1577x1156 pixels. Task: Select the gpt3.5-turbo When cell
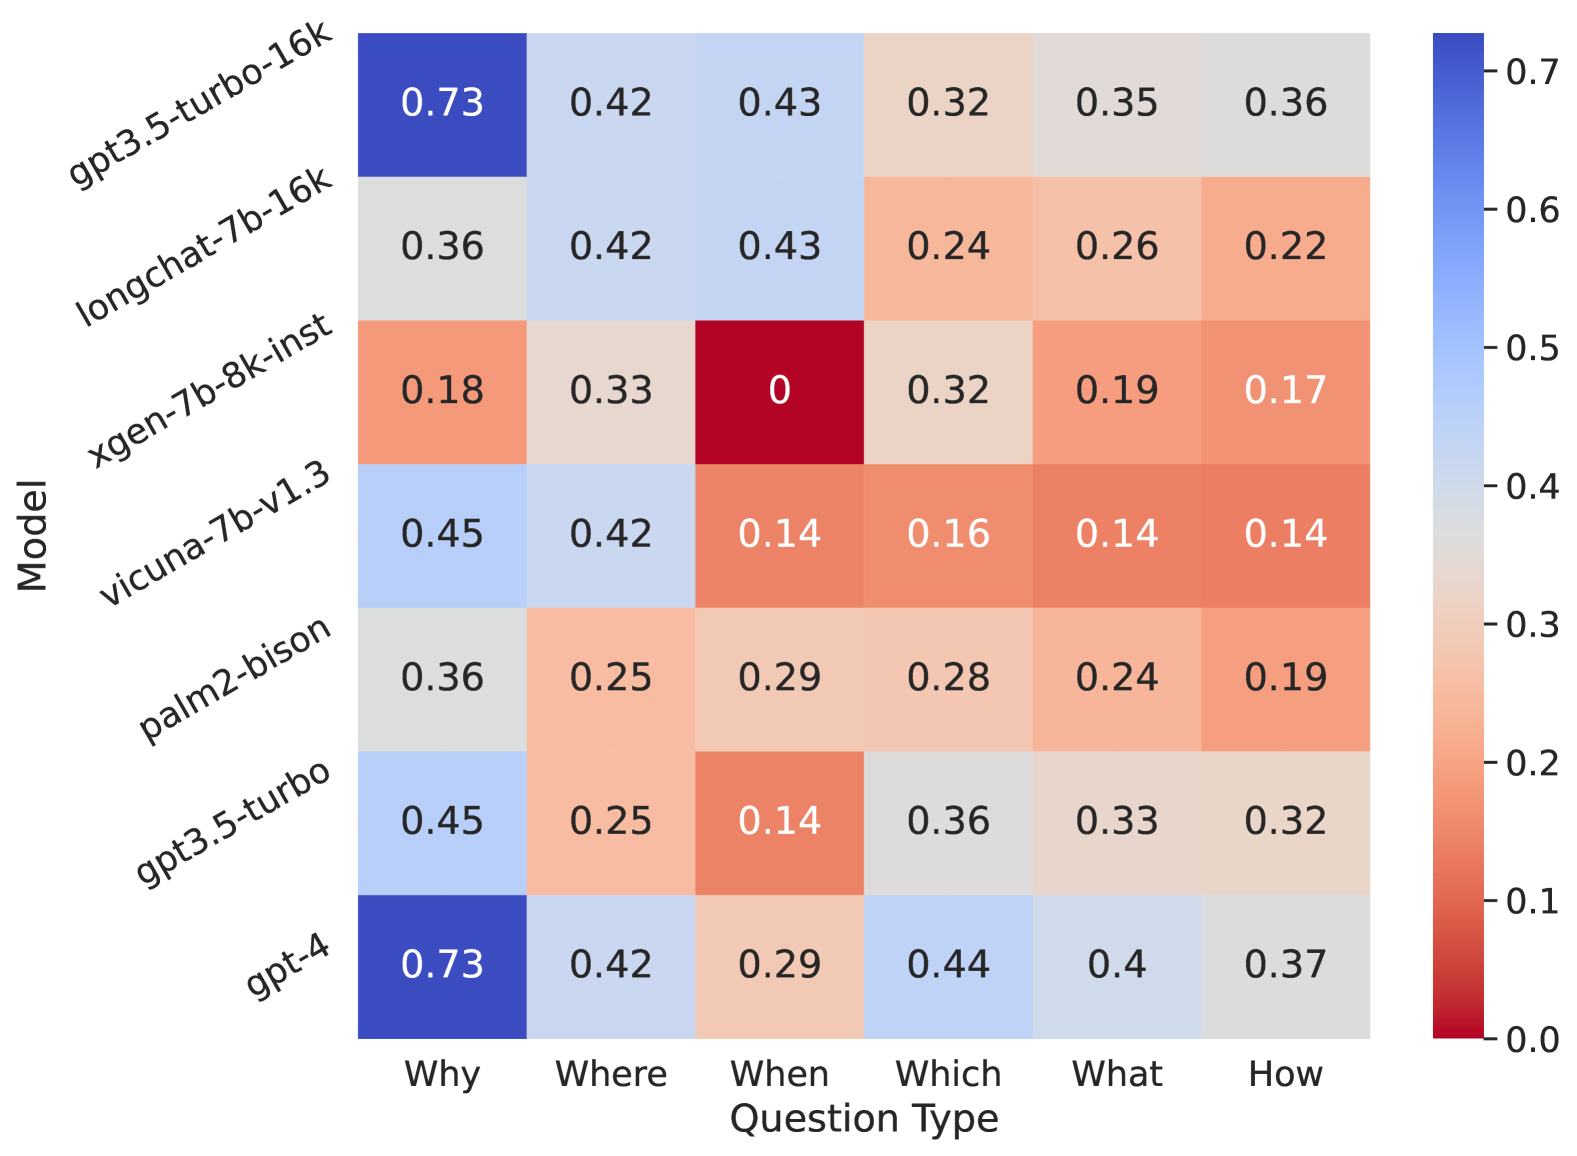[x=779, y=822]
